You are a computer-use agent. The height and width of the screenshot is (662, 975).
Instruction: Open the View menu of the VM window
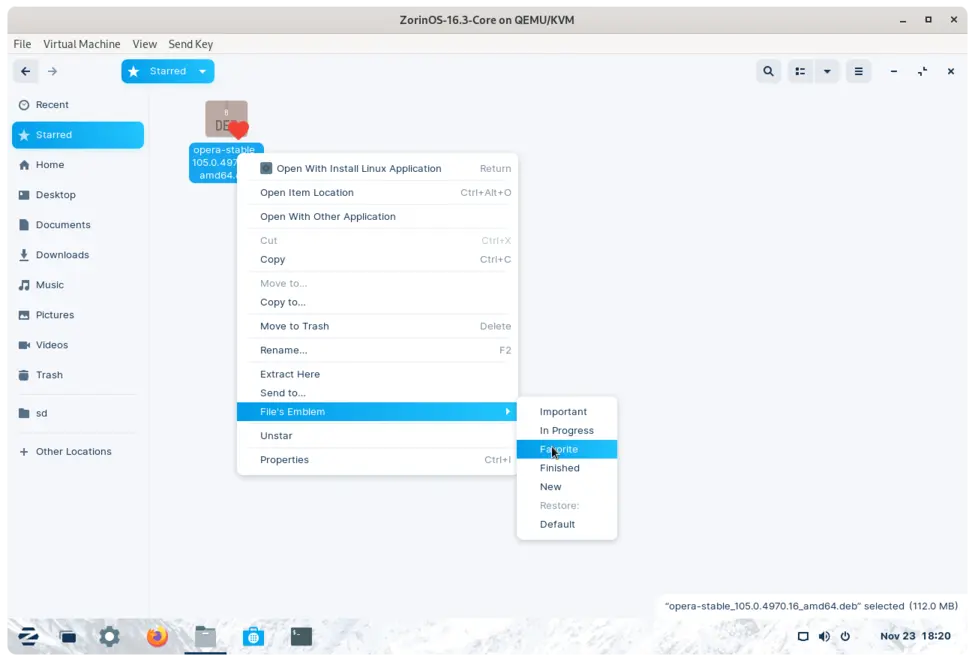pos(144,44)
